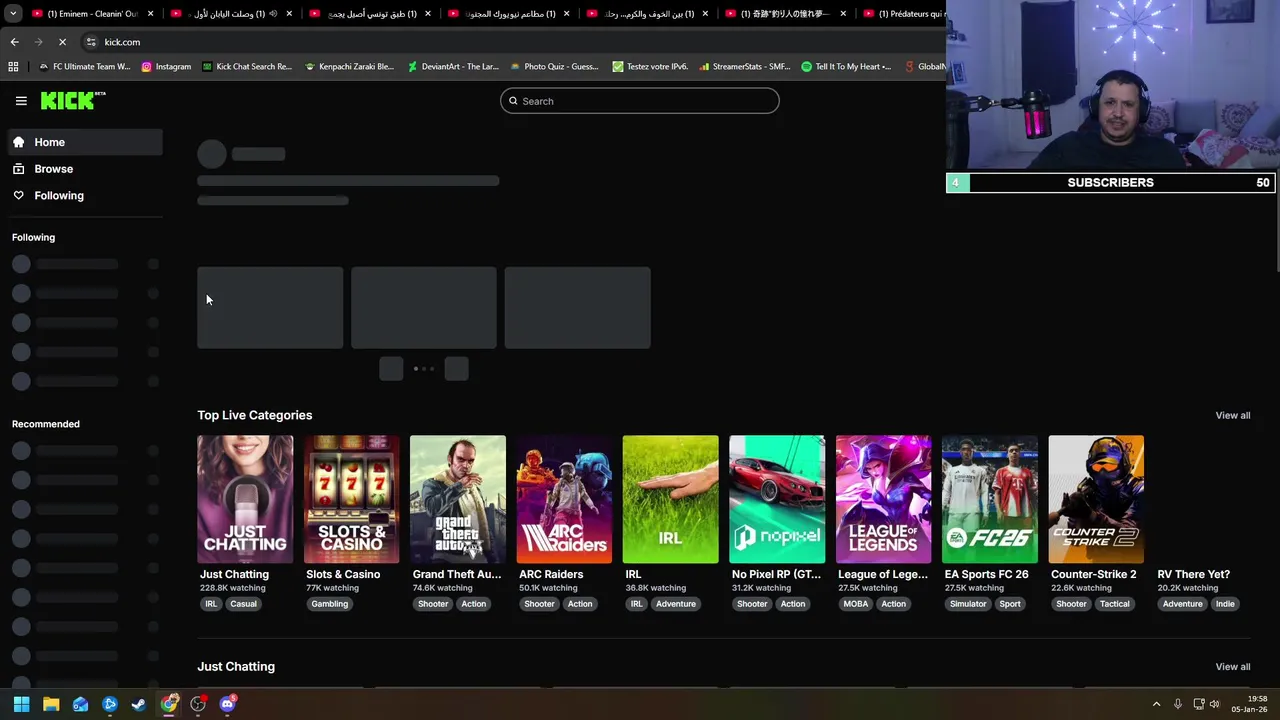
Task: Open the Just Chatting category thumbnail
Action: 245,499
